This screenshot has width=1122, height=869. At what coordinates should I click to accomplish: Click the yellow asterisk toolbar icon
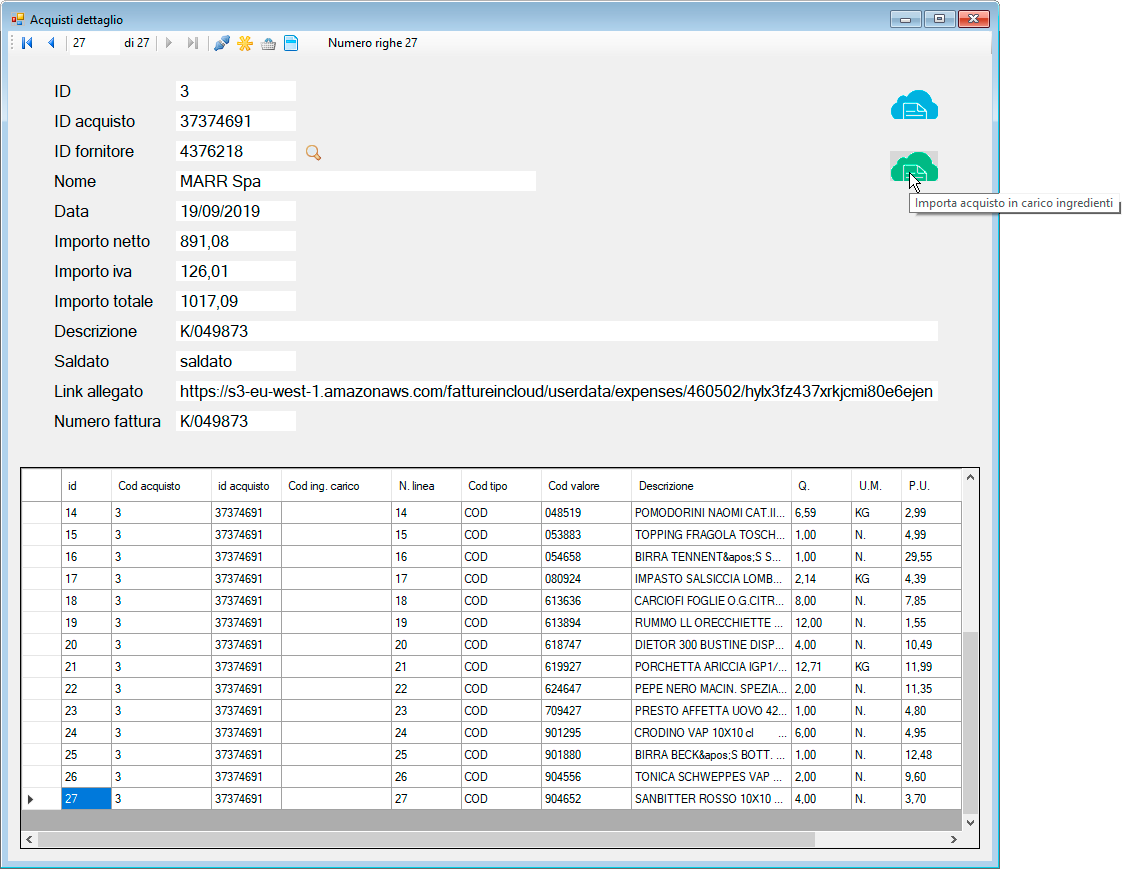[x=245, y=44]
